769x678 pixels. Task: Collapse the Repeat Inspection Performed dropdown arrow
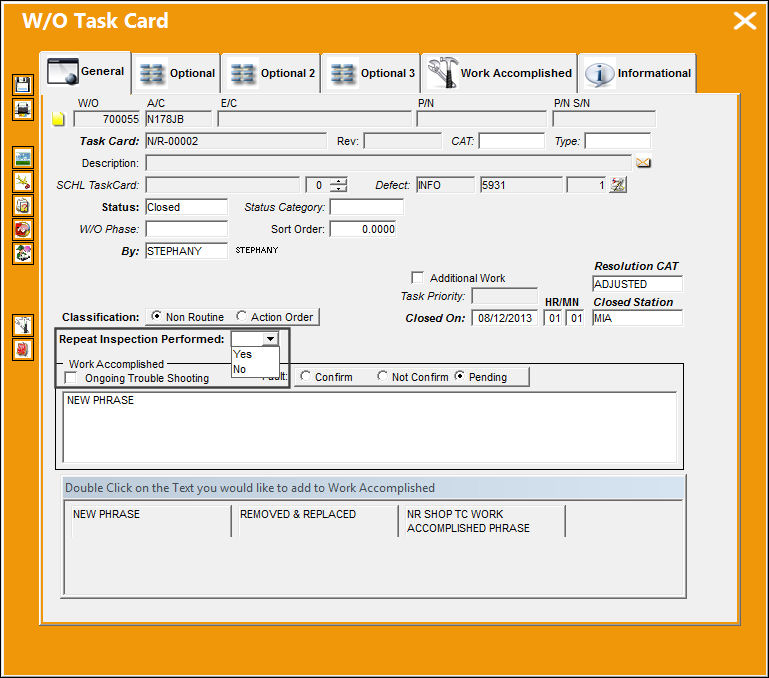(270, 339)
